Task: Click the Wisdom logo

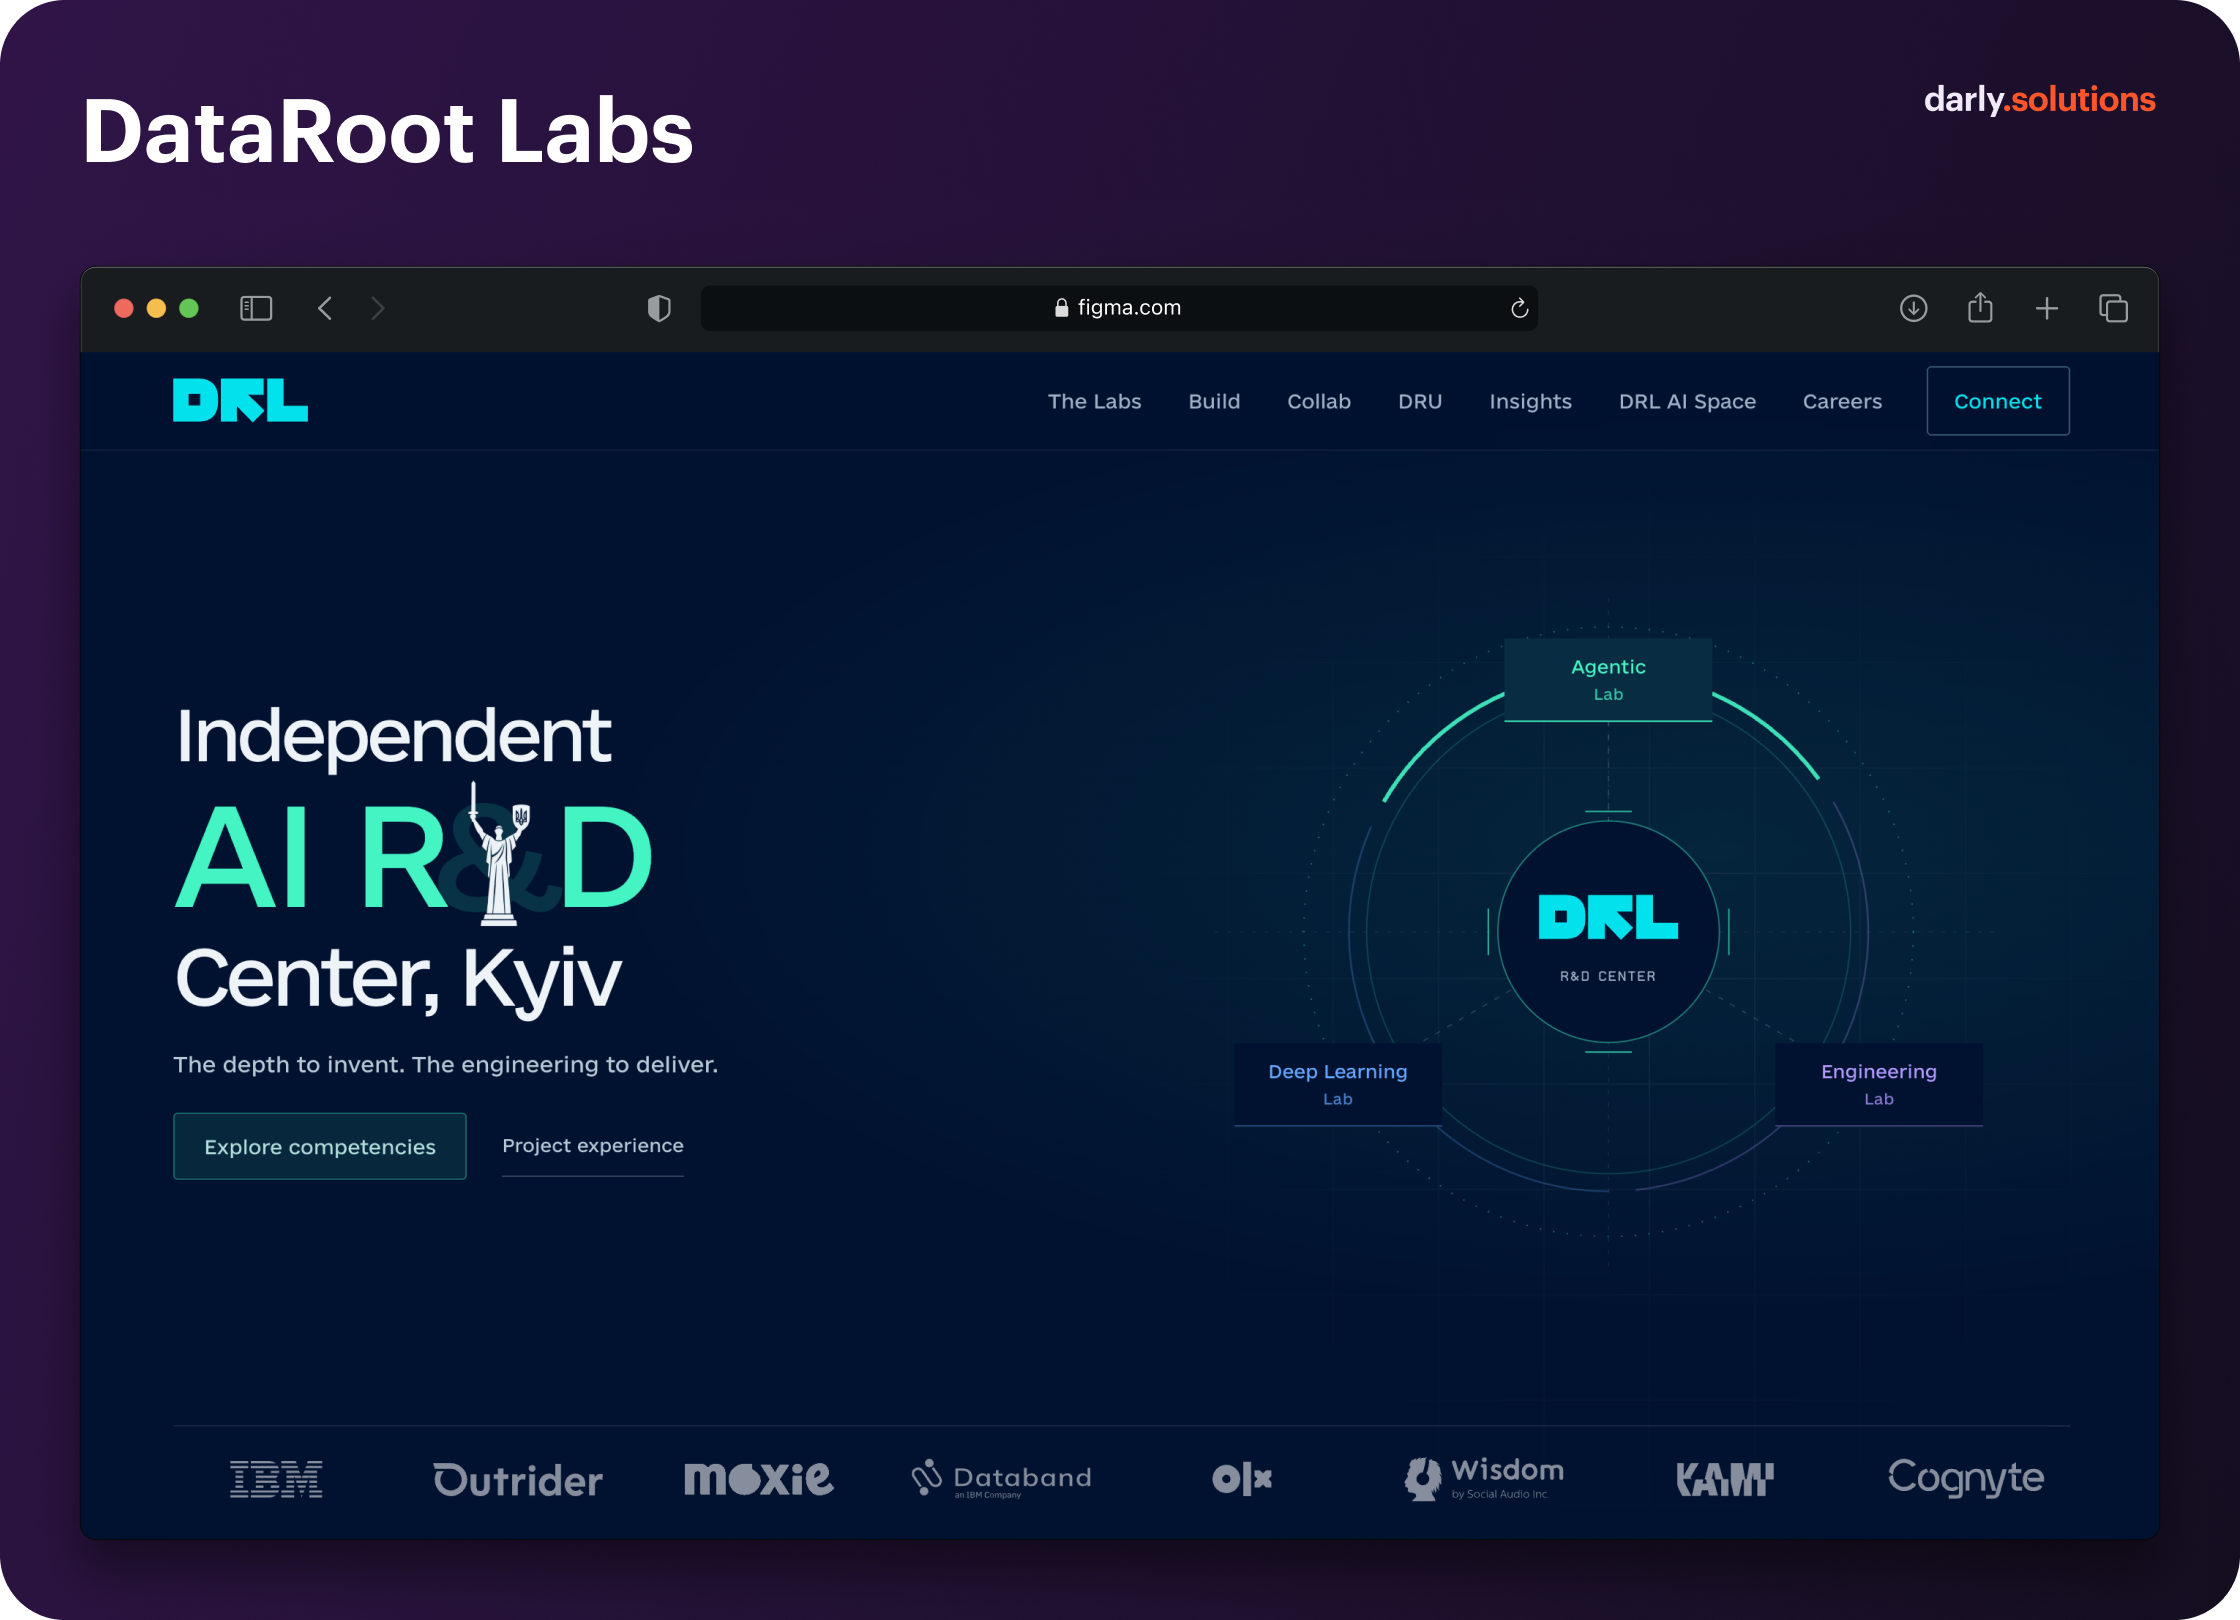Action: [x=1484, y=1478]
